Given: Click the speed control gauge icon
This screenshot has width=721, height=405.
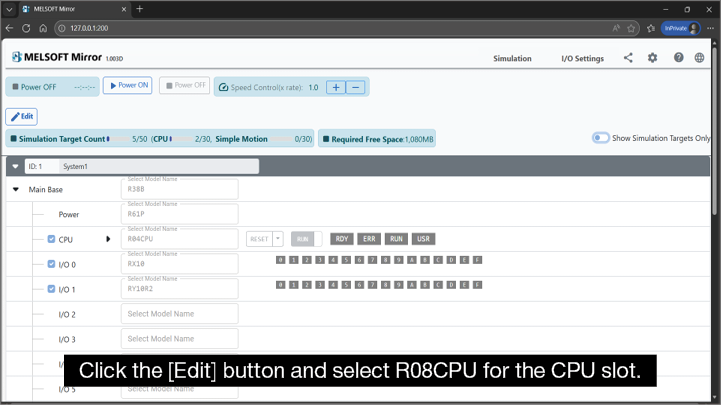Looking at the screenshot, I should [223, 87].
